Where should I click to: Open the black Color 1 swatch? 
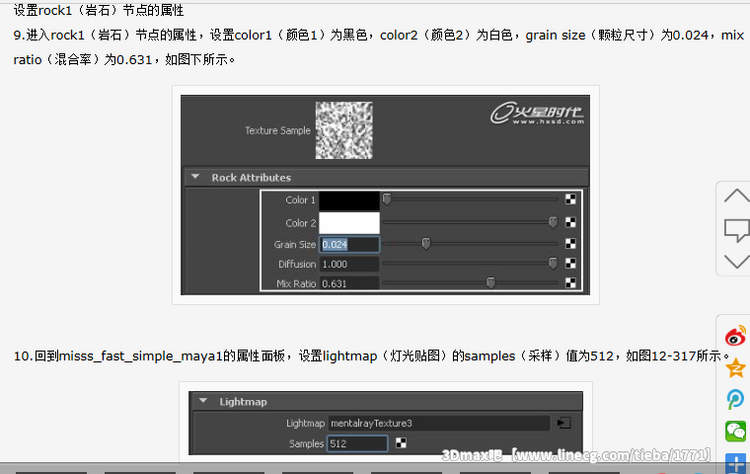pos(349,201)
